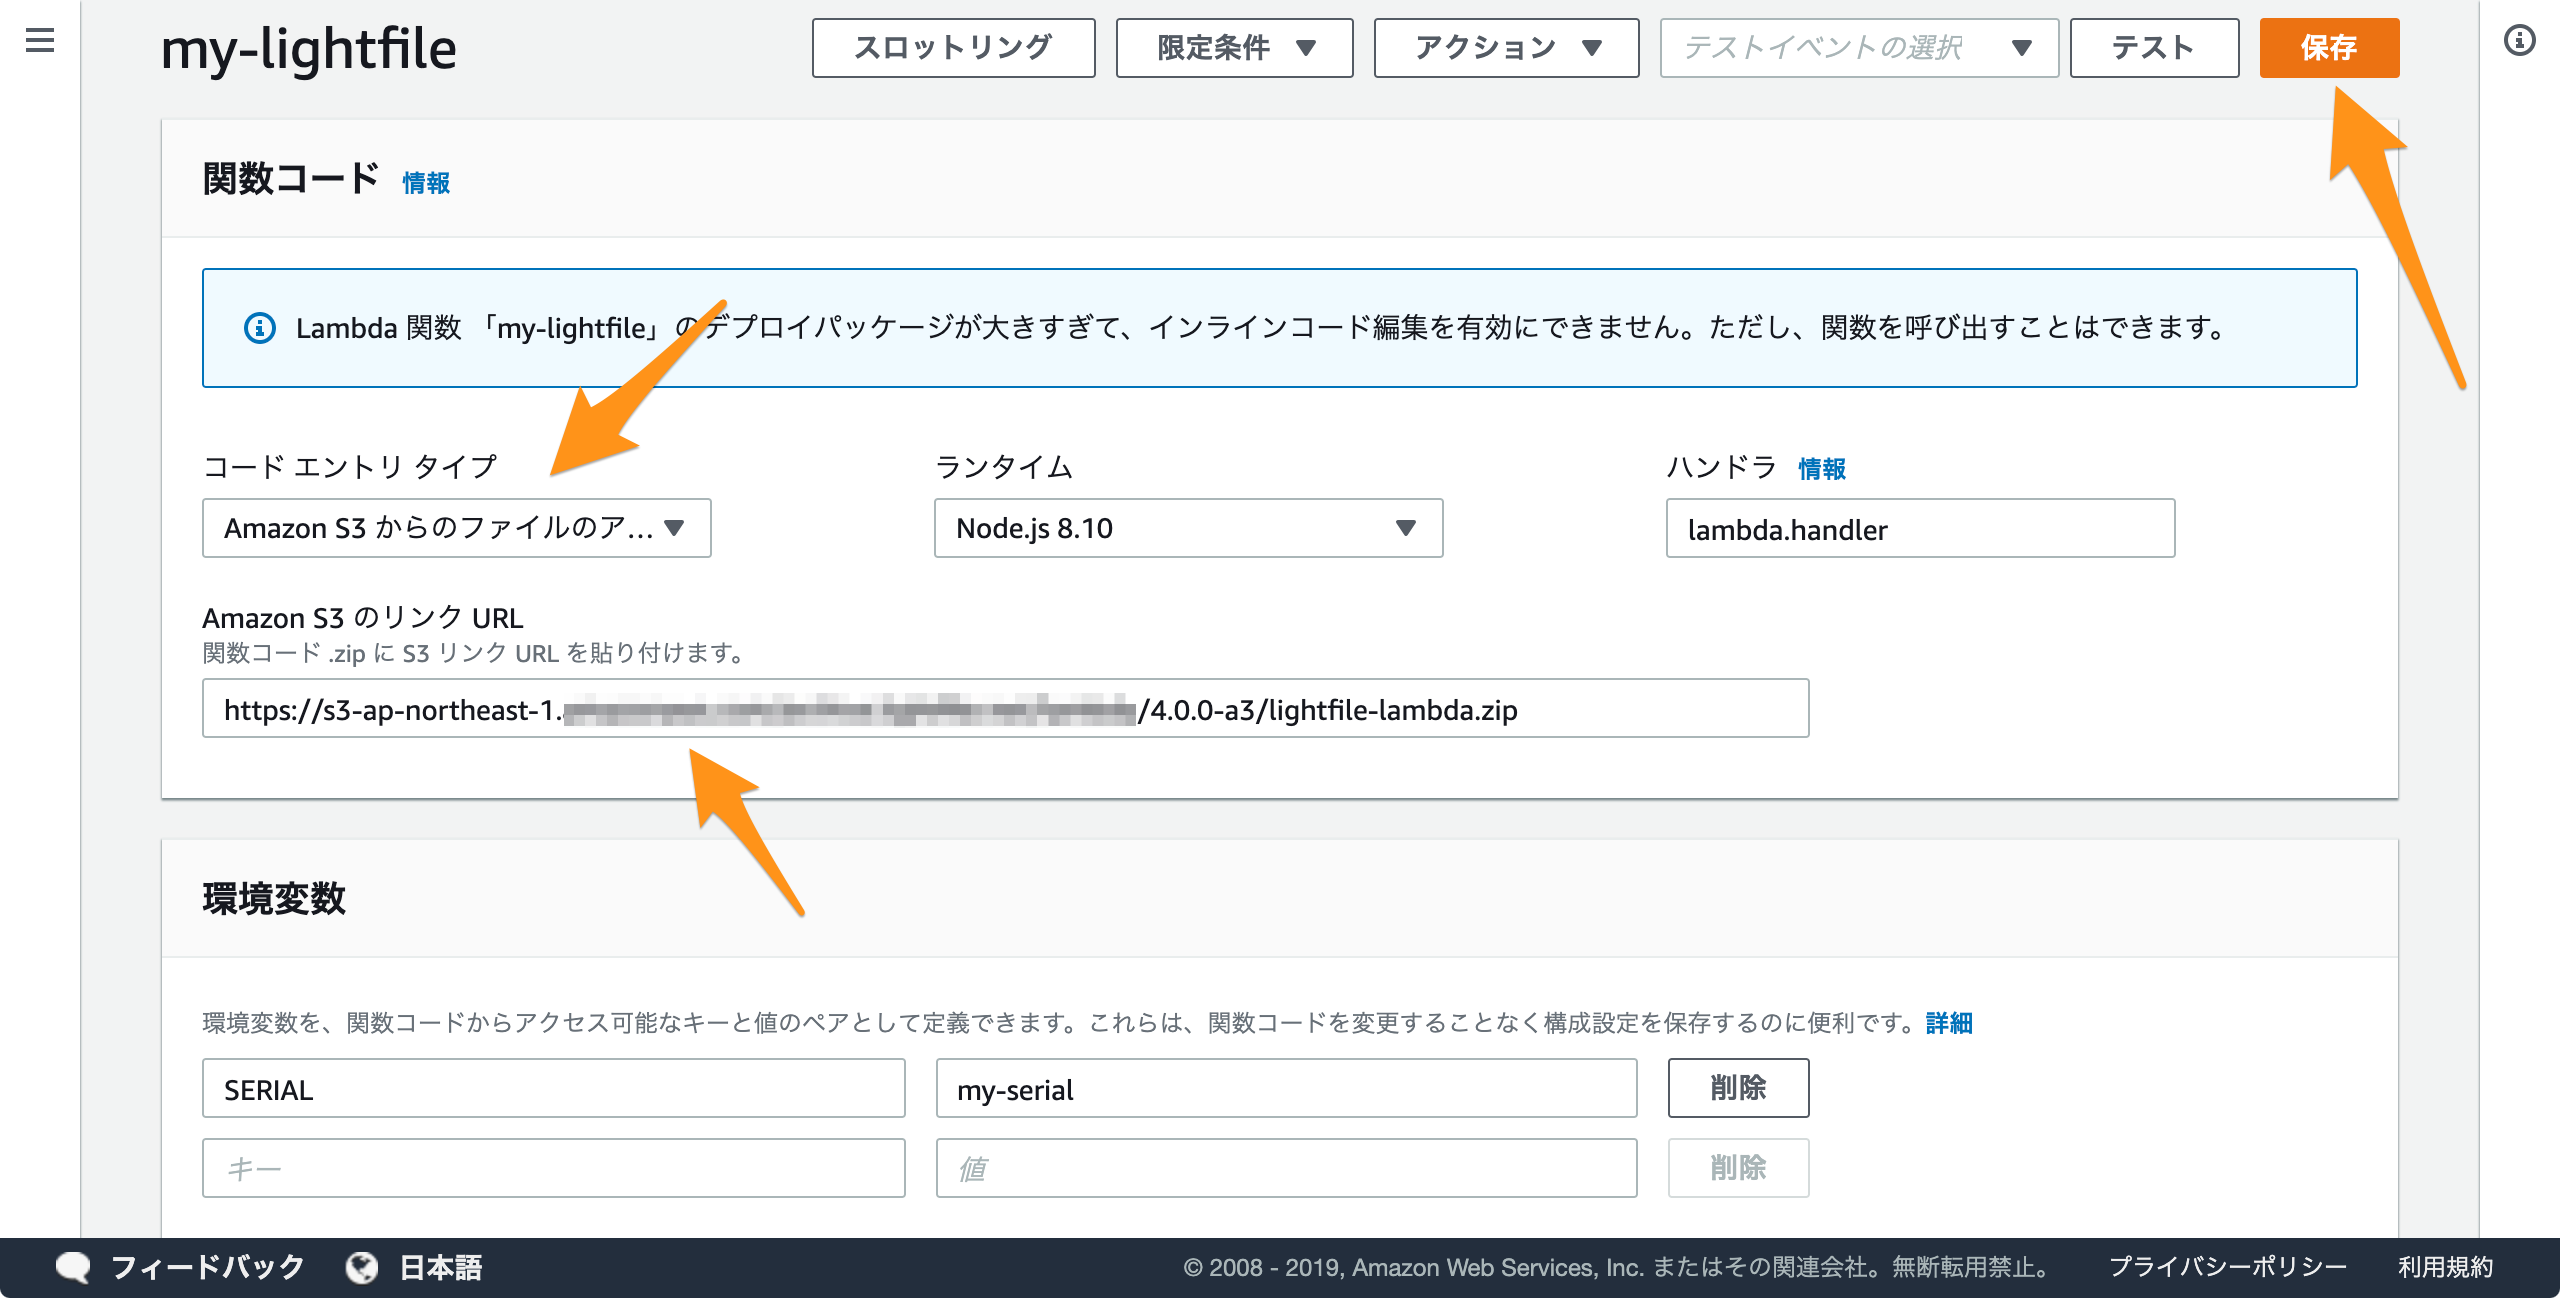This screenshot has height=1298, width=2560.
Task: Open the 限定条件 dropdown
Action: (1234, 47)
